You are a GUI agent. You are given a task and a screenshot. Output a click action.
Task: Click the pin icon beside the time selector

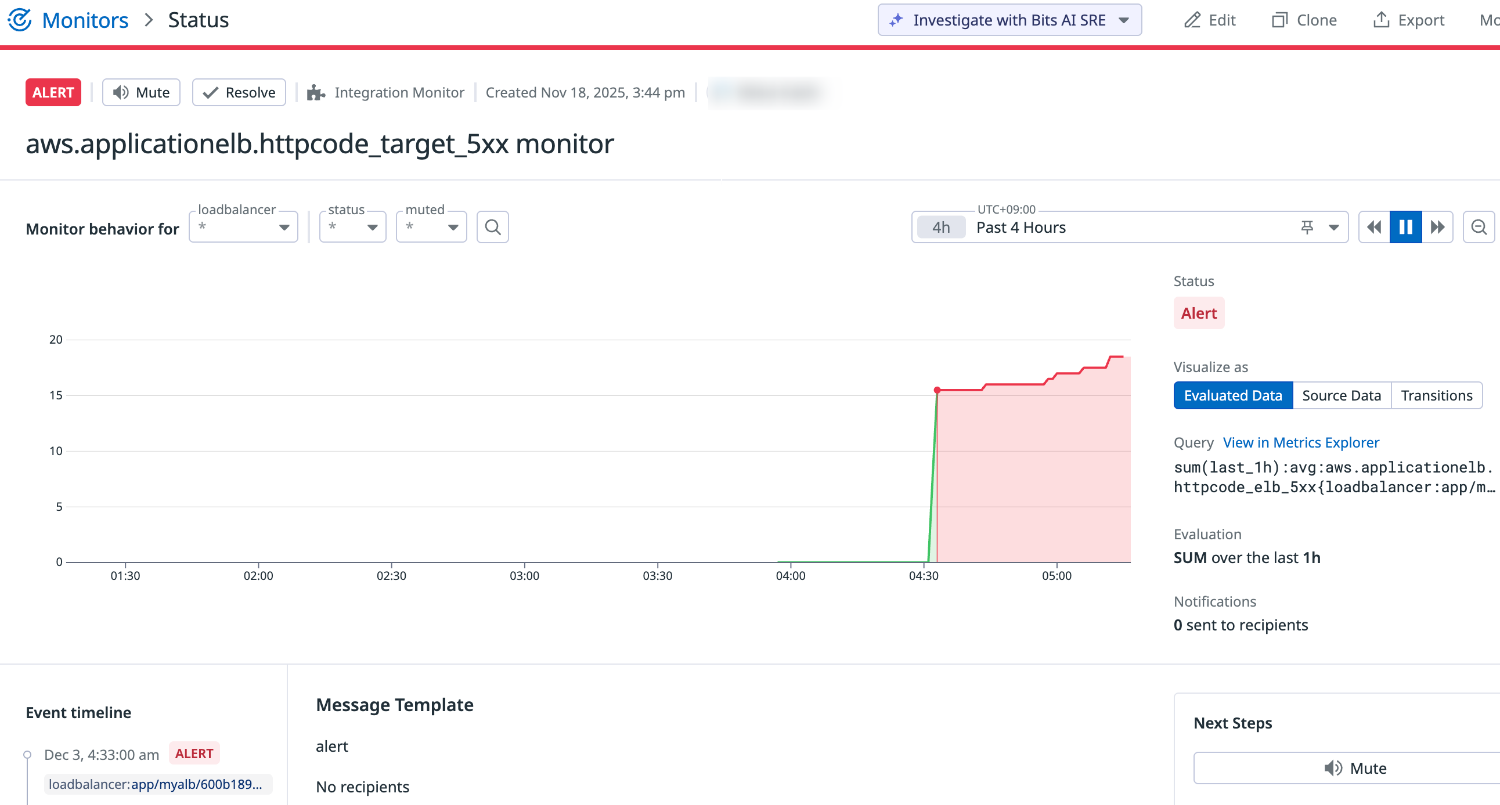pos(1307,227)
